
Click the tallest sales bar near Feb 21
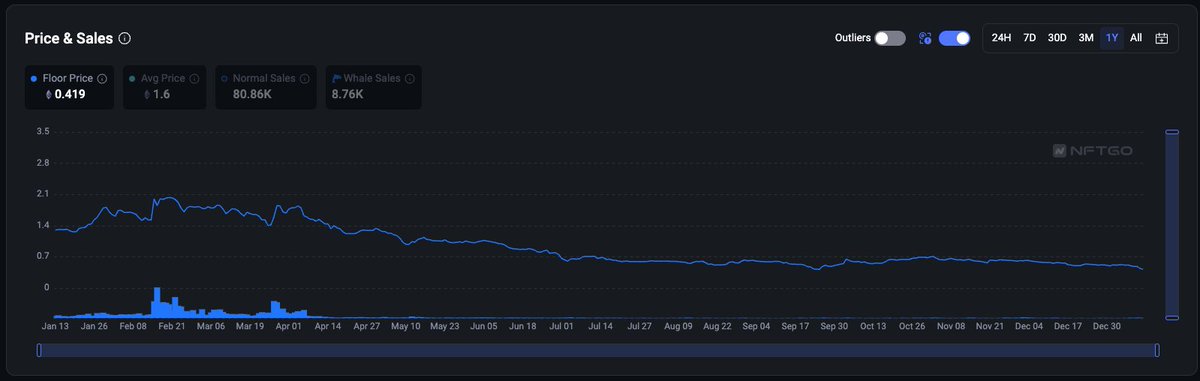pos(157,302)
